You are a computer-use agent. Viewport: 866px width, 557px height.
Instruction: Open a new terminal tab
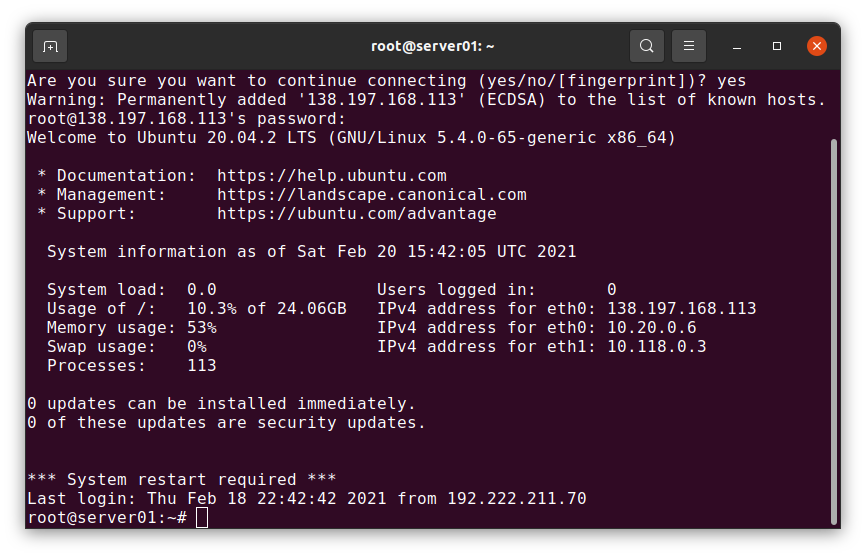tap(50, 46)
